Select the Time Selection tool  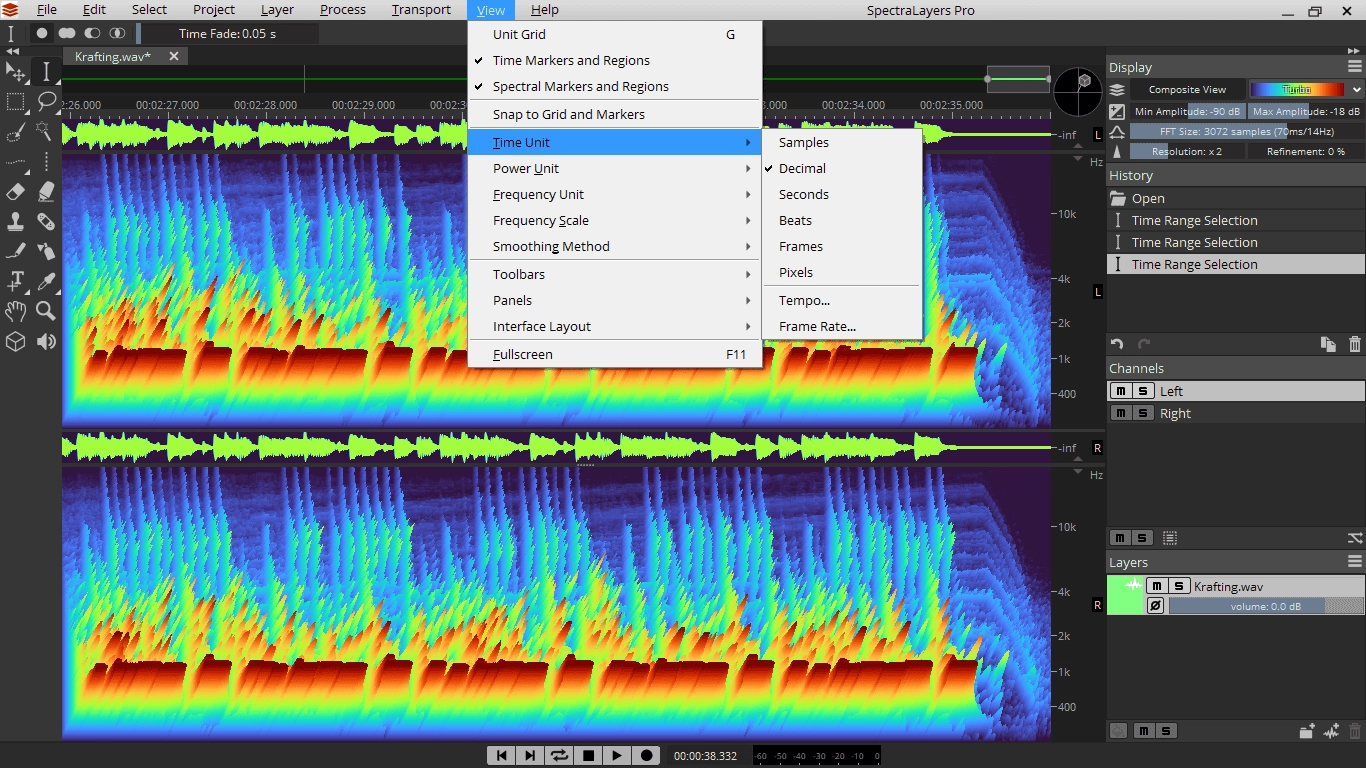click(46, 72)
